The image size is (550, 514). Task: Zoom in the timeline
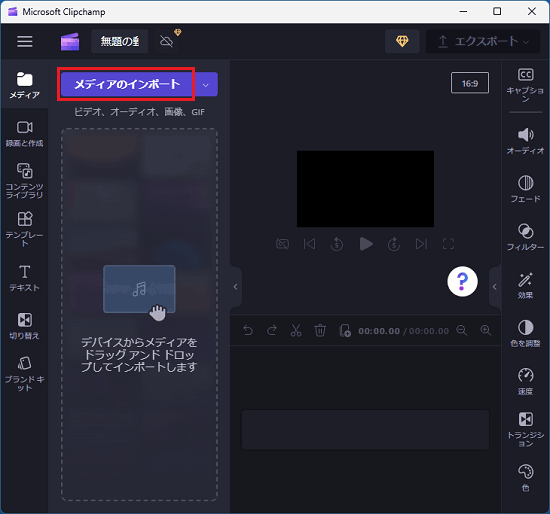[485, 331]
